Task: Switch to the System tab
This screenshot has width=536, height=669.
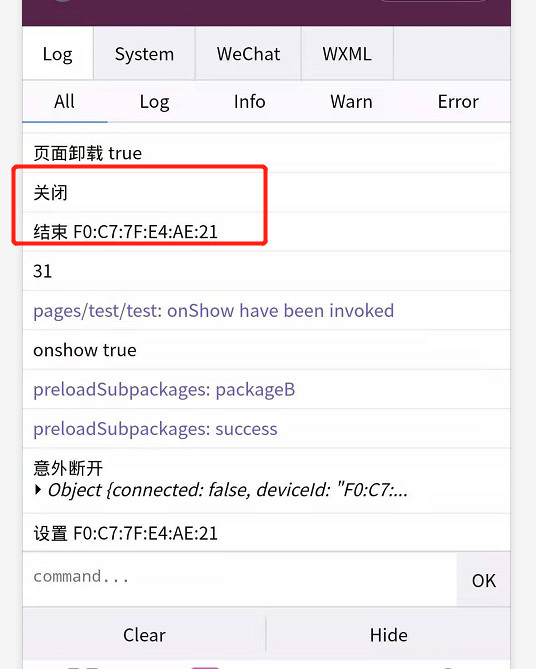Action: [x=144, y=54]
